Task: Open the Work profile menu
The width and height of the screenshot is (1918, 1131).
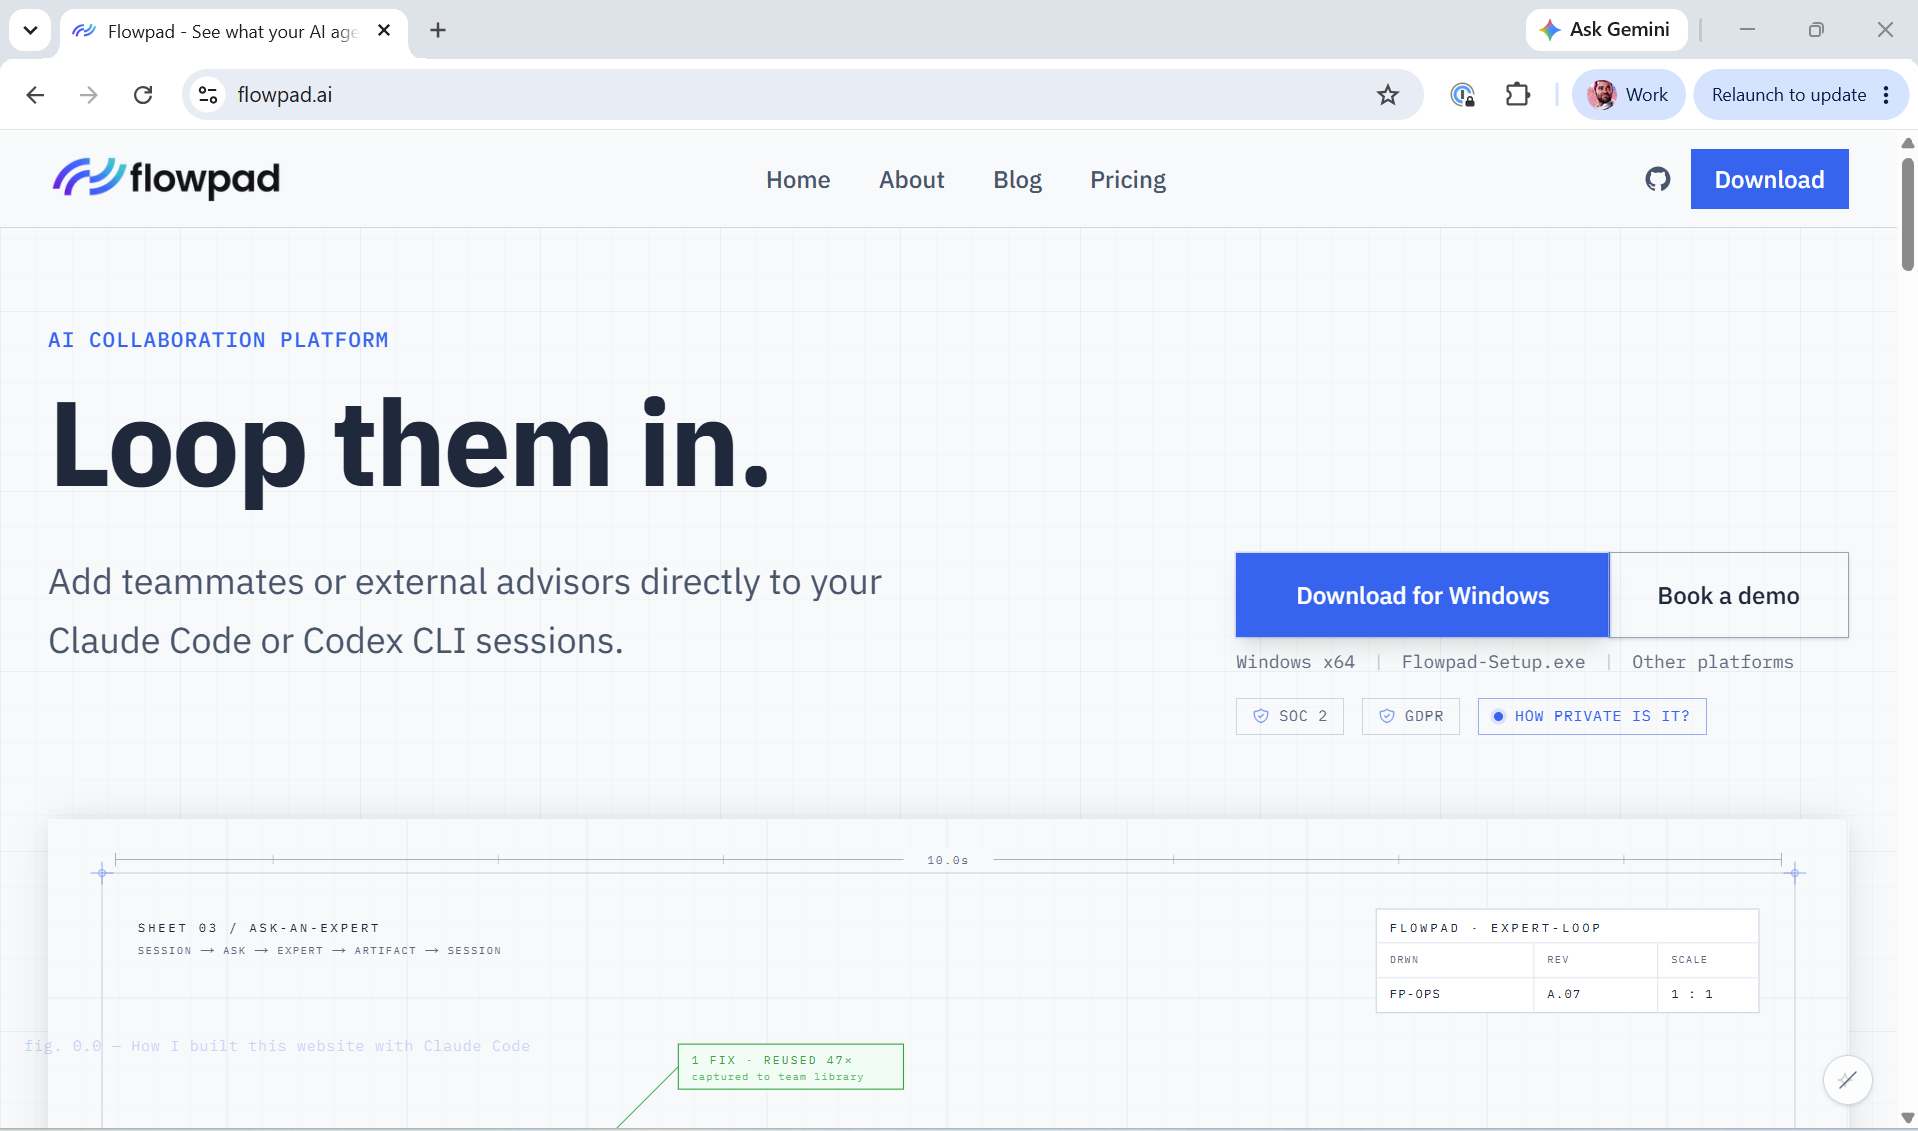Action: tap(1628, 95)
